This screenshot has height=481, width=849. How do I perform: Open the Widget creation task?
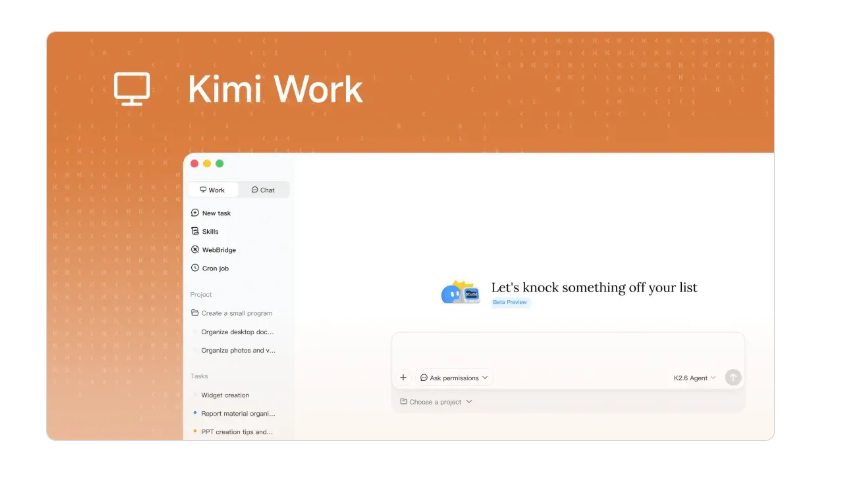[x=225, y=395]
